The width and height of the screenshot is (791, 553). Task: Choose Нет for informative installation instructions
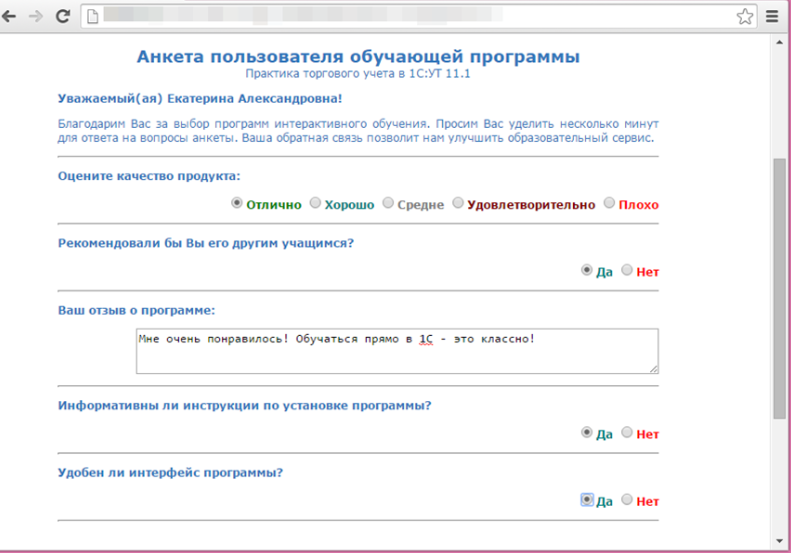tap(627, 432)
